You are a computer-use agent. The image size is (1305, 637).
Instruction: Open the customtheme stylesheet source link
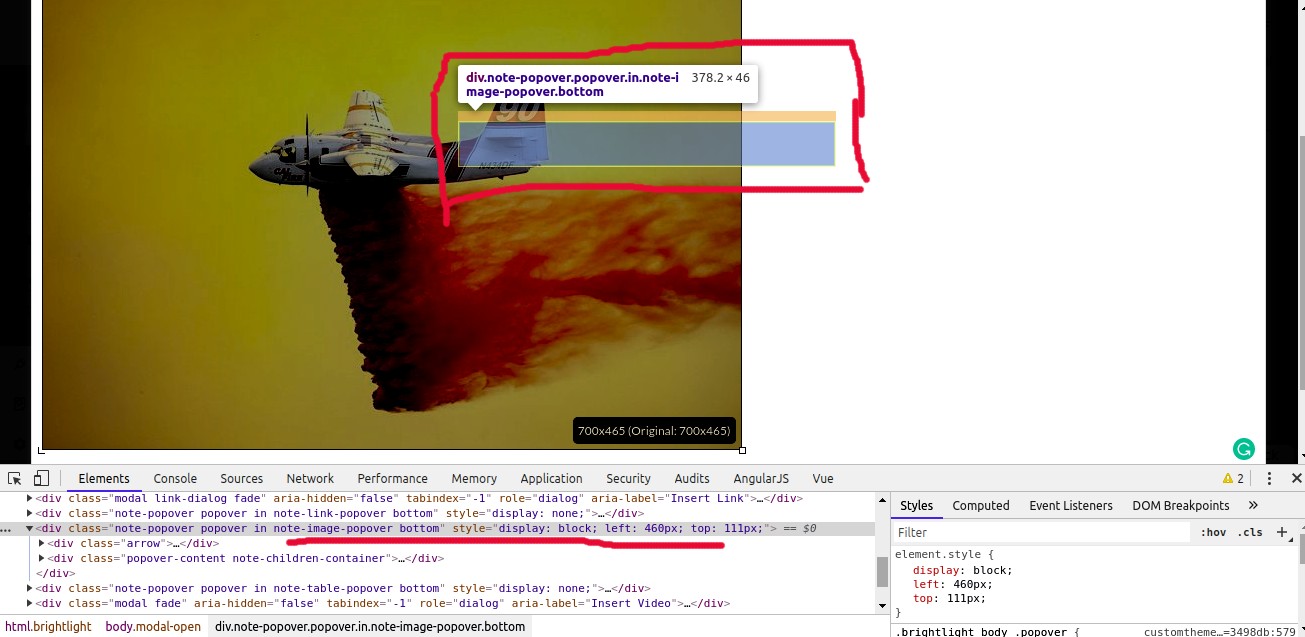(1220, 632)
